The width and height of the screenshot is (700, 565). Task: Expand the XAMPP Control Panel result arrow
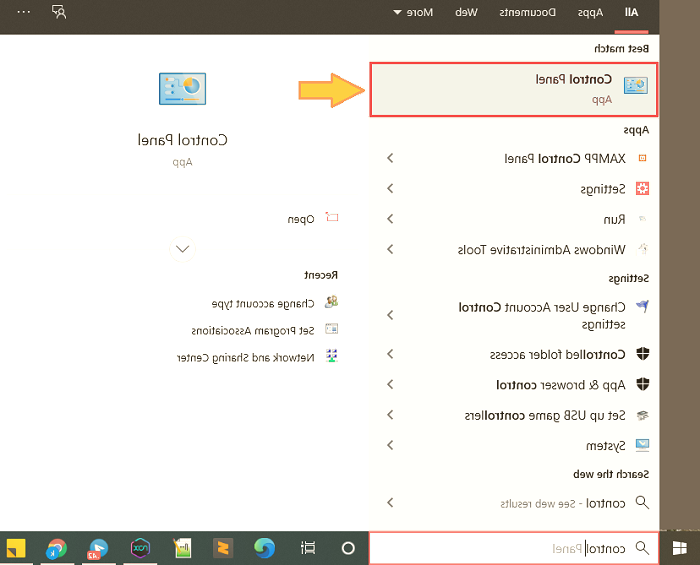pos(390,158)
